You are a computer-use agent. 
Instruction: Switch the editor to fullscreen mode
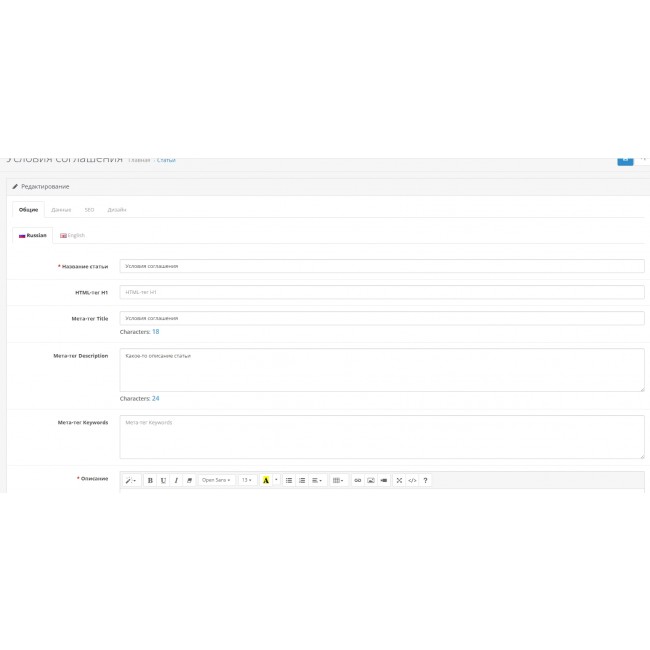[399, 480]
